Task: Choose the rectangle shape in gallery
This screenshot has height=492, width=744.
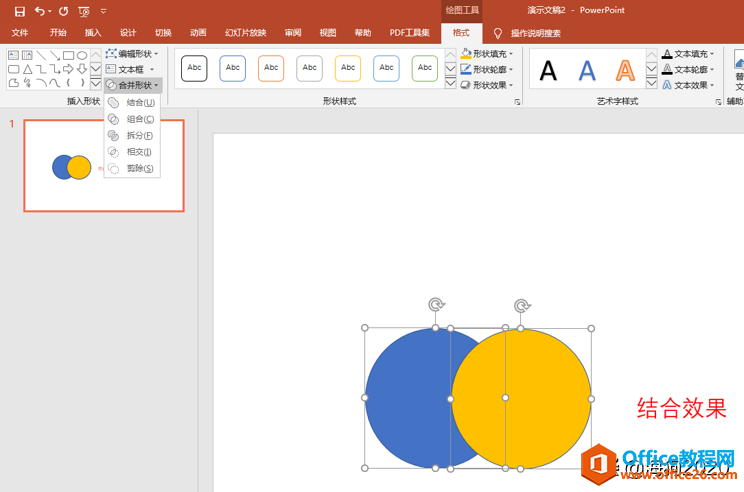Action: (69, 55)
